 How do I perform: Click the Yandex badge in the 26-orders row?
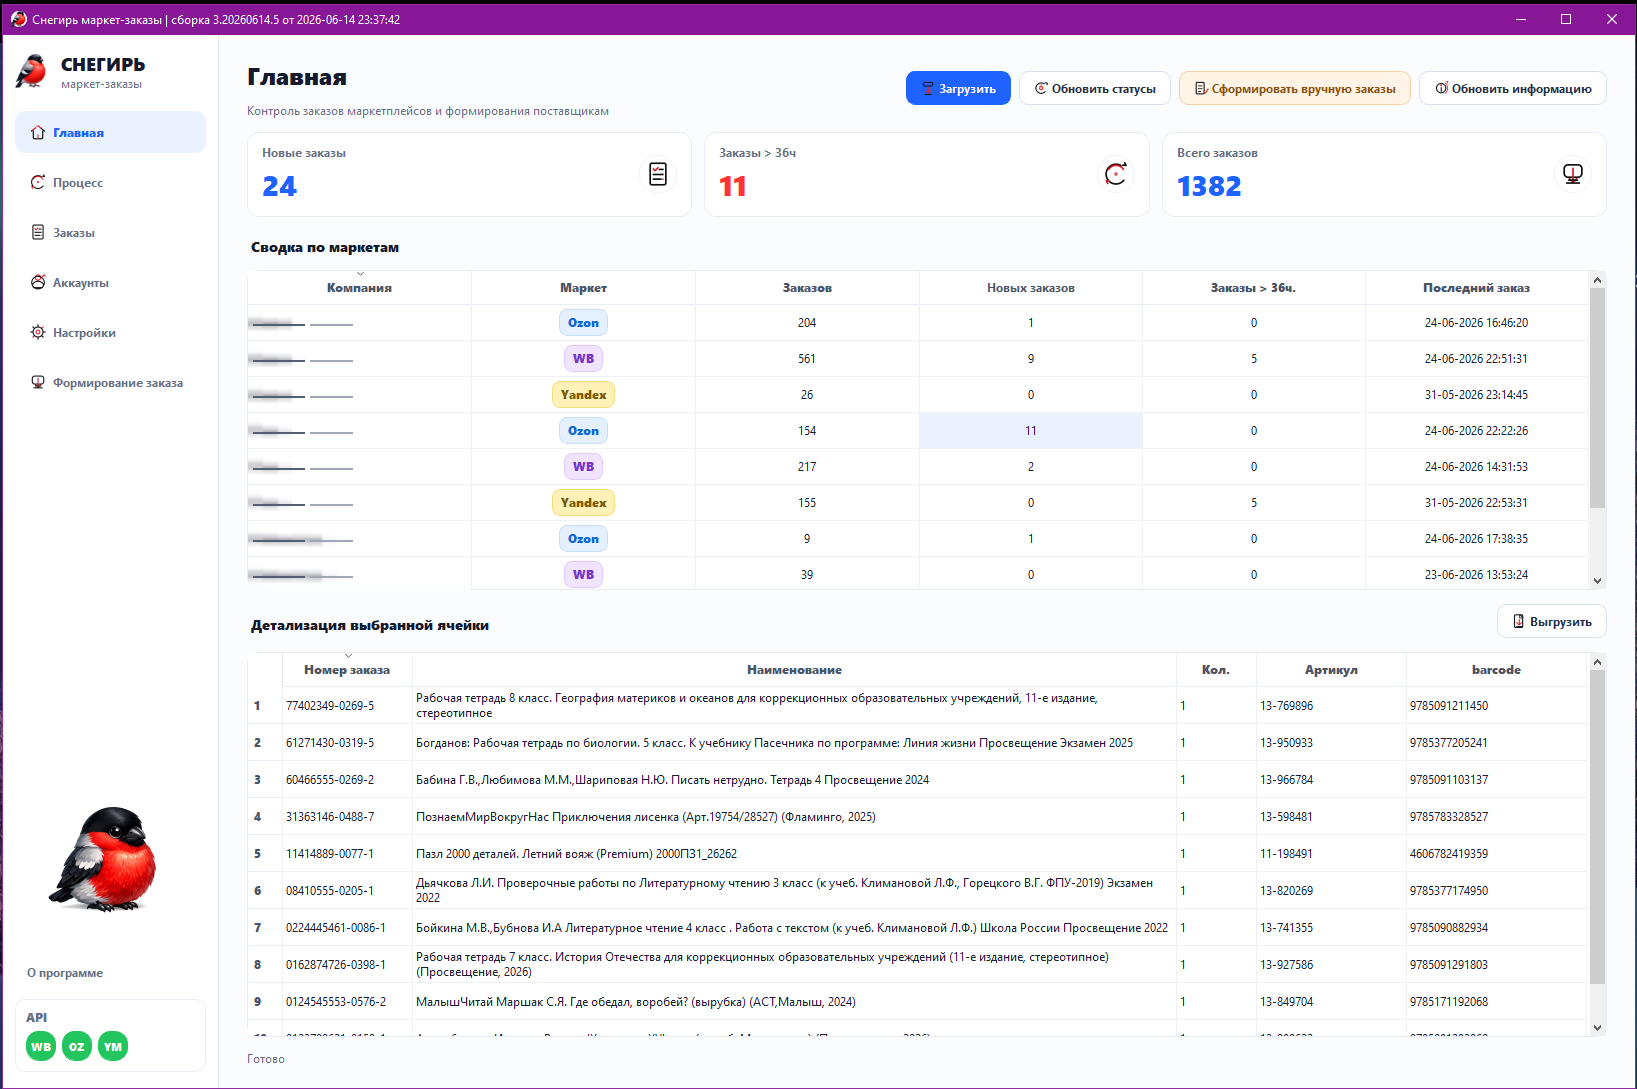(x=583, y=395)
